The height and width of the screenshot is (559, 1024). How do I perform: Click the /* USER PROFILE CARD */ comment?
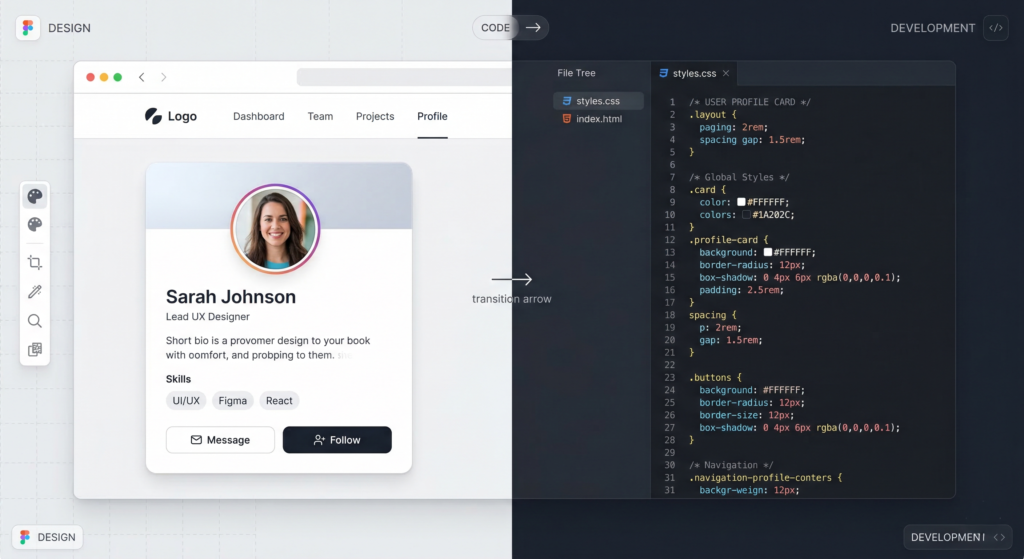click(x=750, y=102)
